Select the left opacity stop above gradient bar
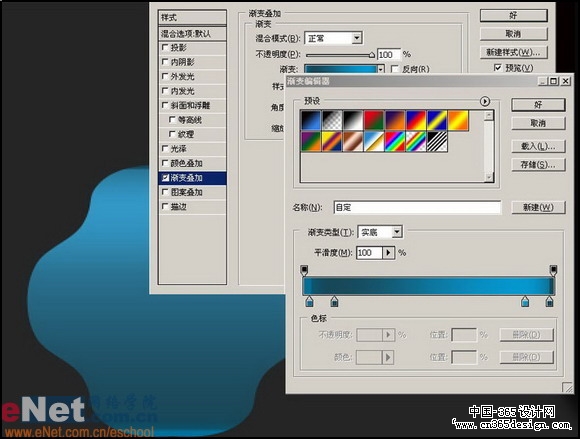Screen dimensions: 580x439 pyautogui.click(x=304, y=270)
